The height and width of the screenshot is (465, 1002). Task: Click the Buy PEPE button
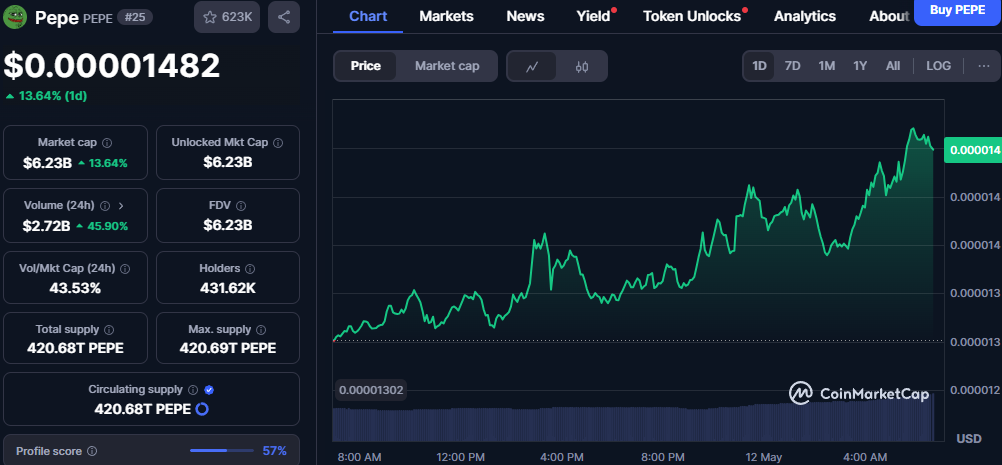click(957, 11)
